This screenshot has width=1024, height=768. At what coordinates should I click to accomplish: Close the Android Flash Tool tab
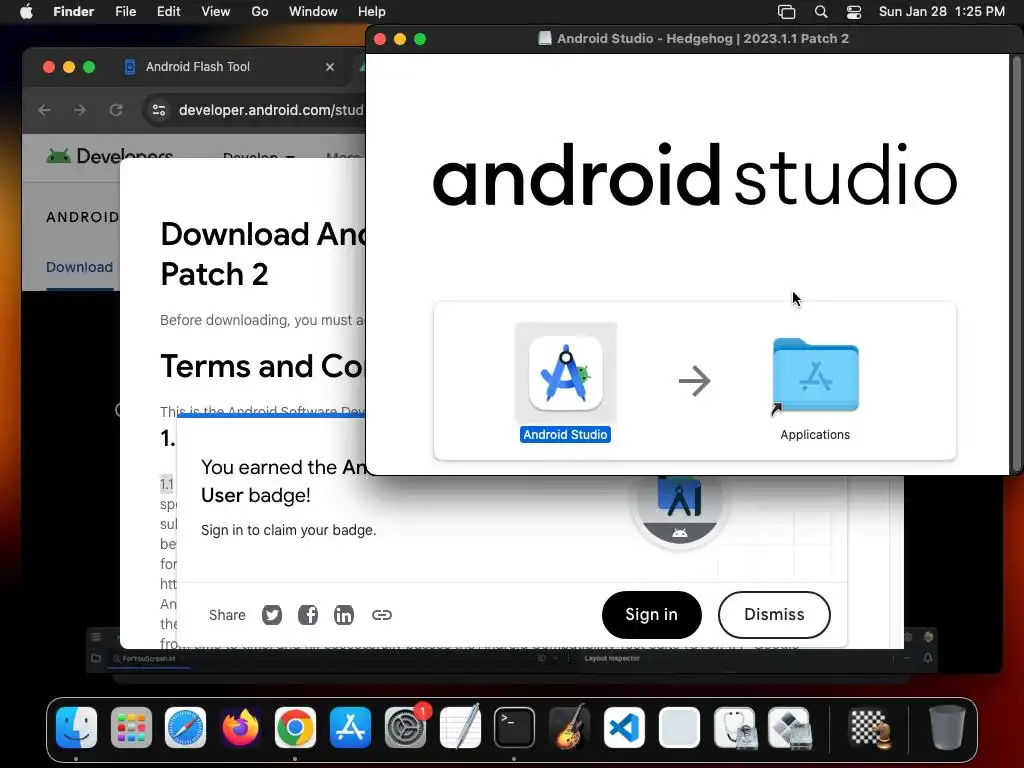click(x=330, y=67)
